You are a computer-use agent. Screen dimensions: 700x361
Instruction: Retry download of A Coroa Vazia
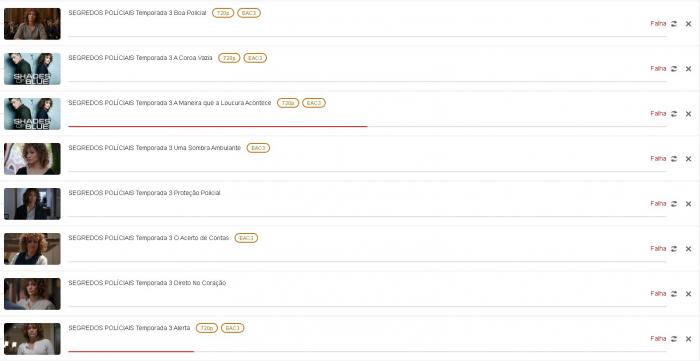(674, 69)
